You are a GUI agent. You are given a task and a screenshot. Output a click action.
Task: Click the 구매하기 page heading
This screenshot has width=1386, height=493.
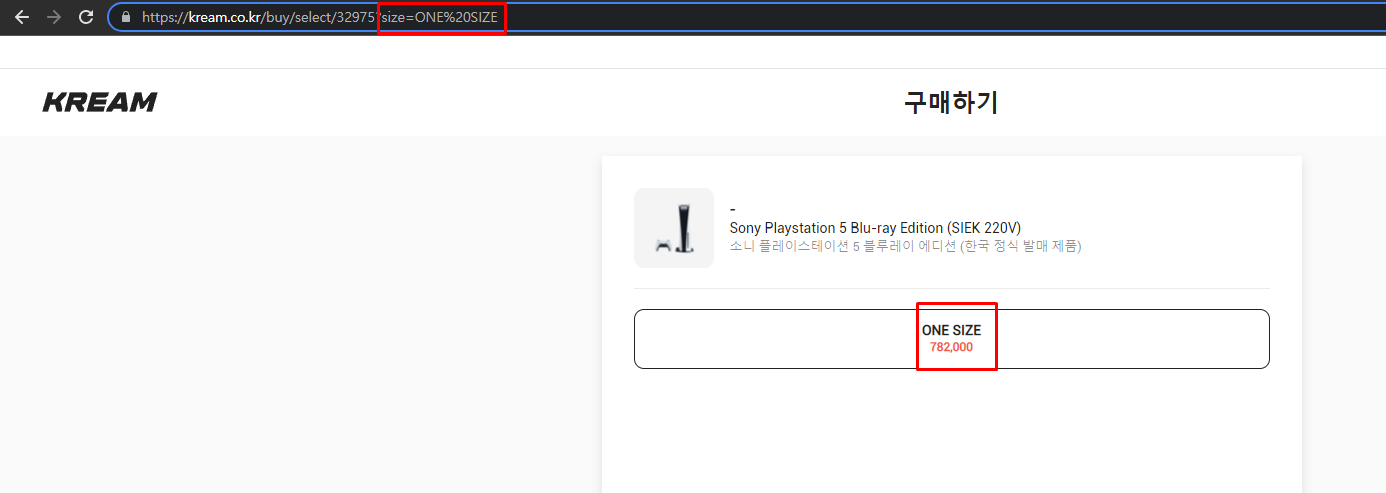coord(951,102)
